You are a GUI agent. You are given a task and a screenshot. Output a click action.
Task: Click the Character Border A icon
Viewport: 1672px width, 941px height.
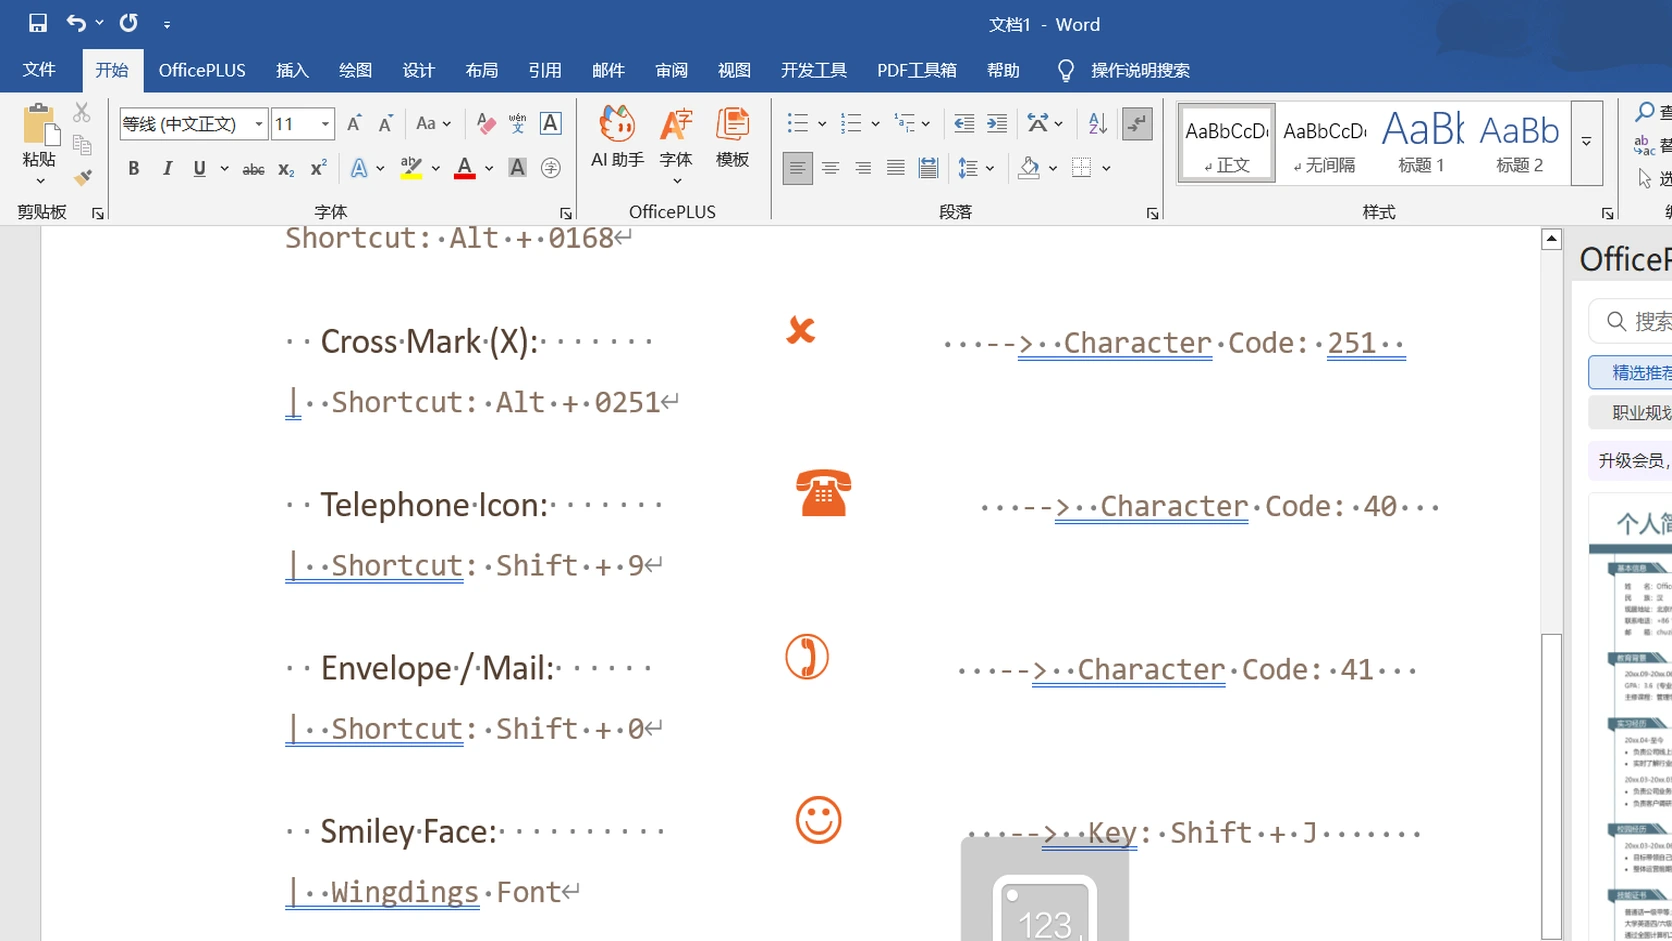click(550, 123)
